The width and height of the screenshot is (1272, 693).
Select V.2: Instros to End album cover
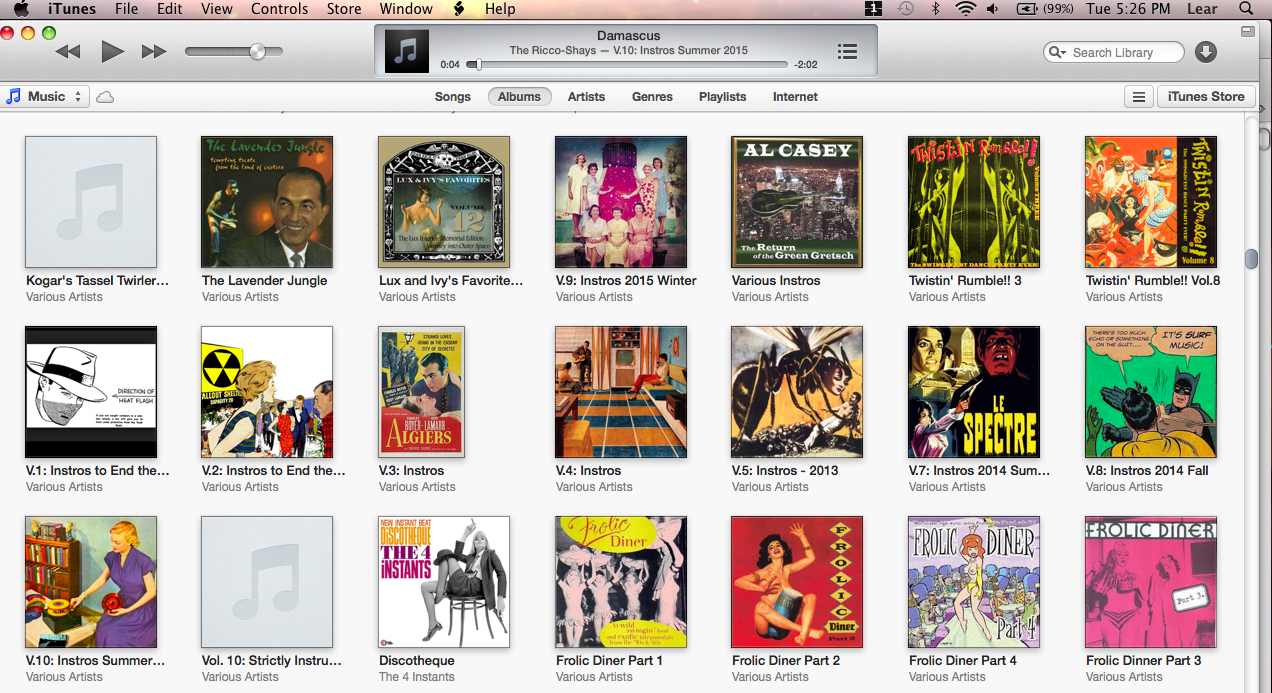(267, 392)
